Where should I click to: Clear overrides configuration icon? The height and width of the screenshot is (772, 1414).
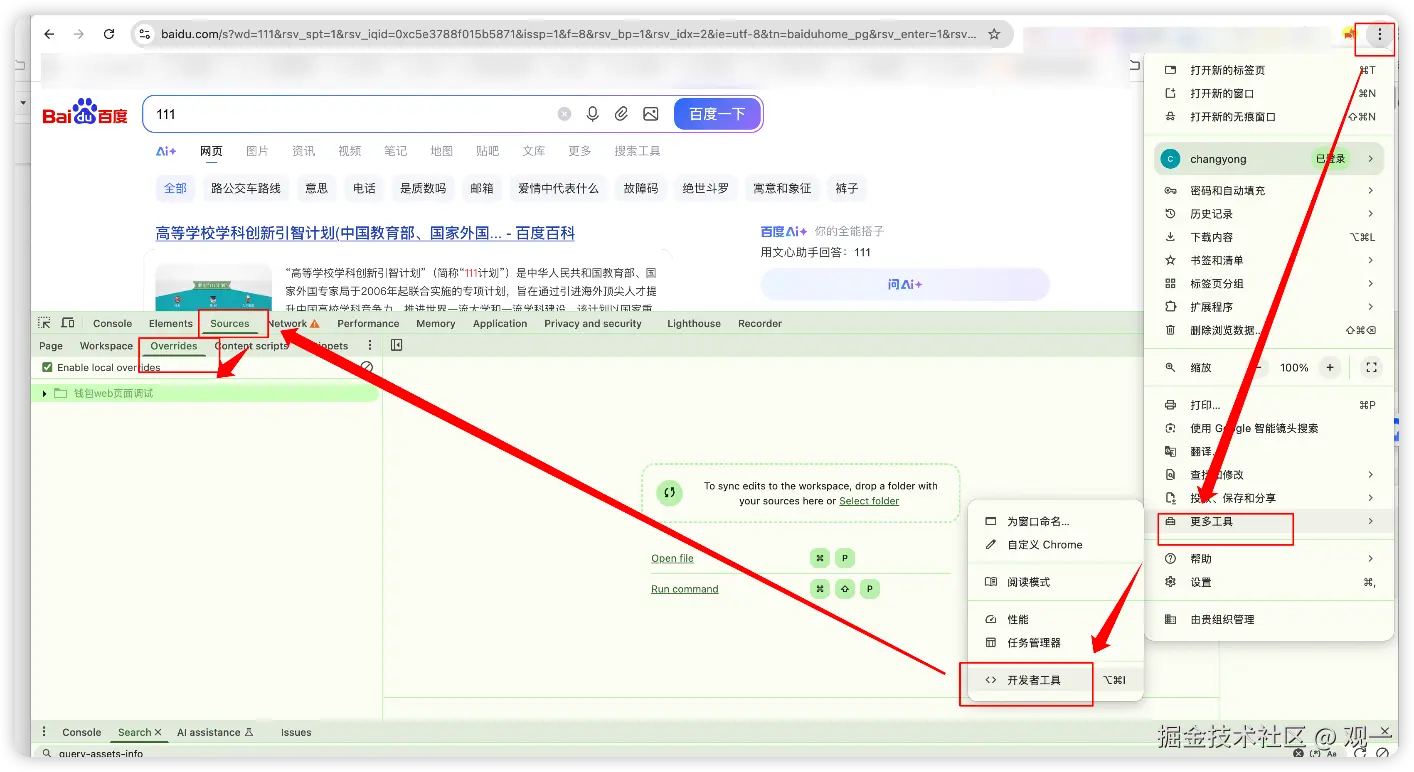(367, 367)
